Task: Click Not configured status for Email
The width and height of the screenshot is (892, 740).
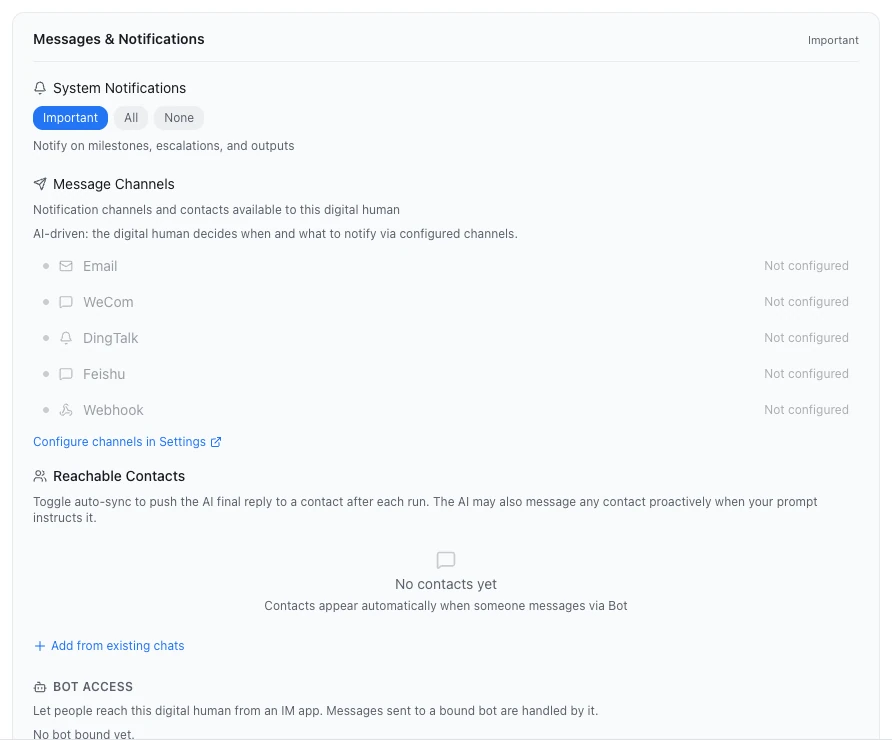Action: [x=806, y=266]
